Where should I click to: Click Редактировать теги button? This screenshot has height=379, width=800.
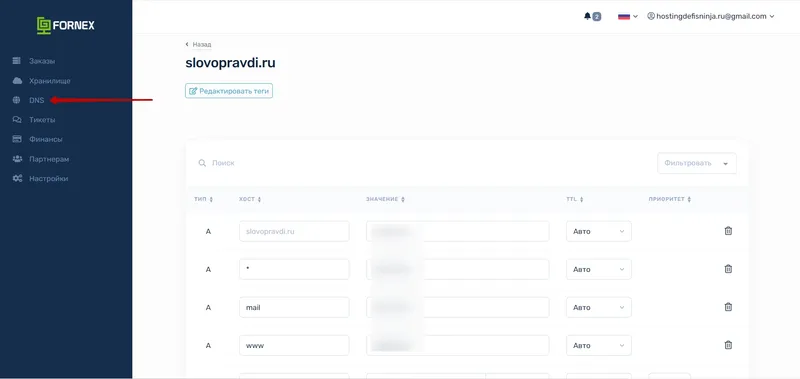tap(229, 91)
